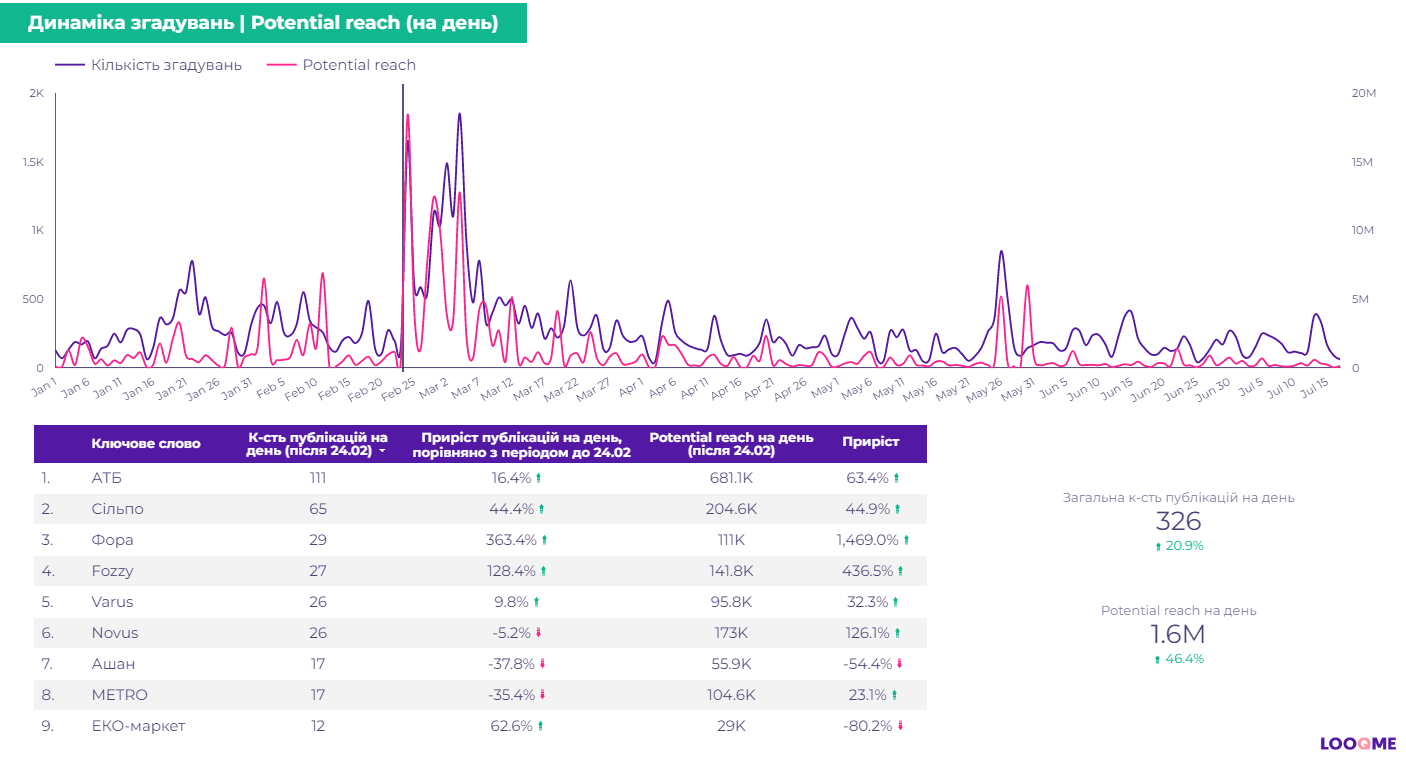Click the Динаміка згадувань title banner
Image resolution: width=1406 pixels, height=775 pixels.
coord(263,22)
